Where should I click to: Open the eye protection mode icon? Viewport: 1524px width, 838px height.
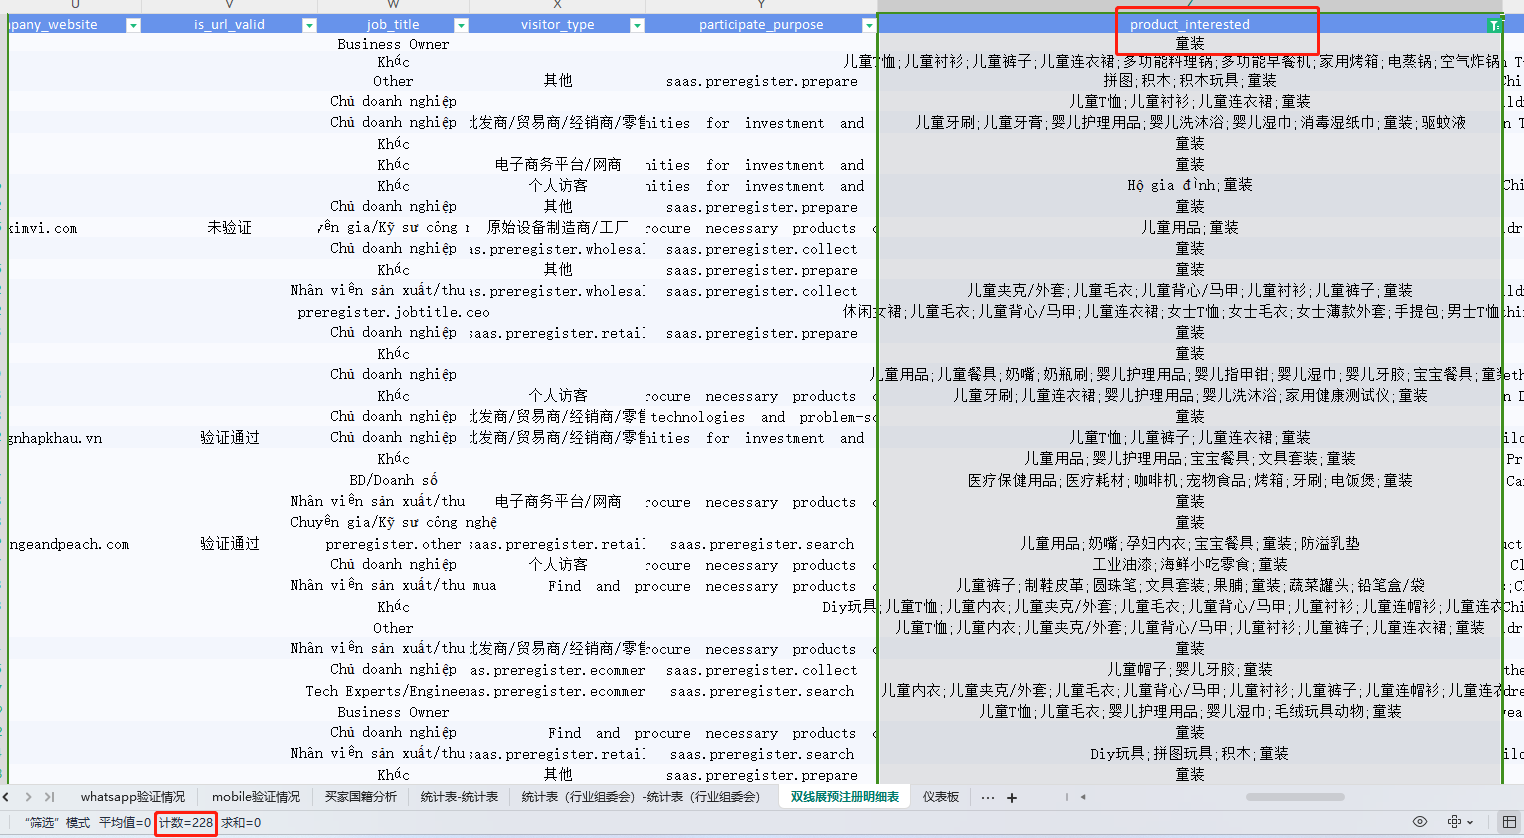coord(1419,822)
